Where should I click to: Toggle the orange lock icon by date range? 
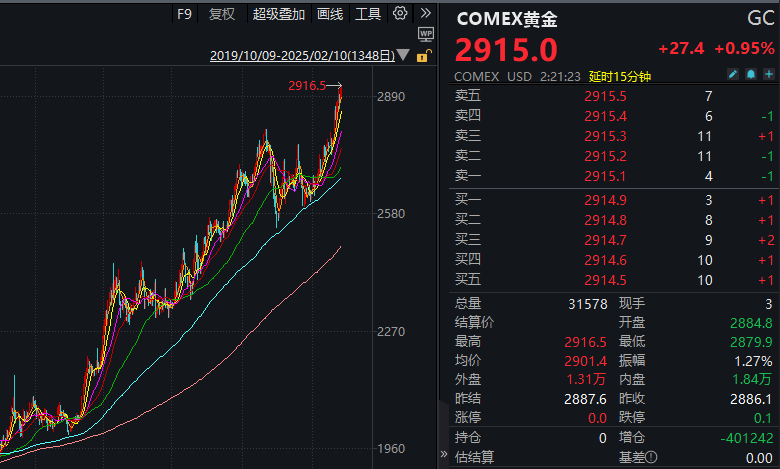coord(423,56)
